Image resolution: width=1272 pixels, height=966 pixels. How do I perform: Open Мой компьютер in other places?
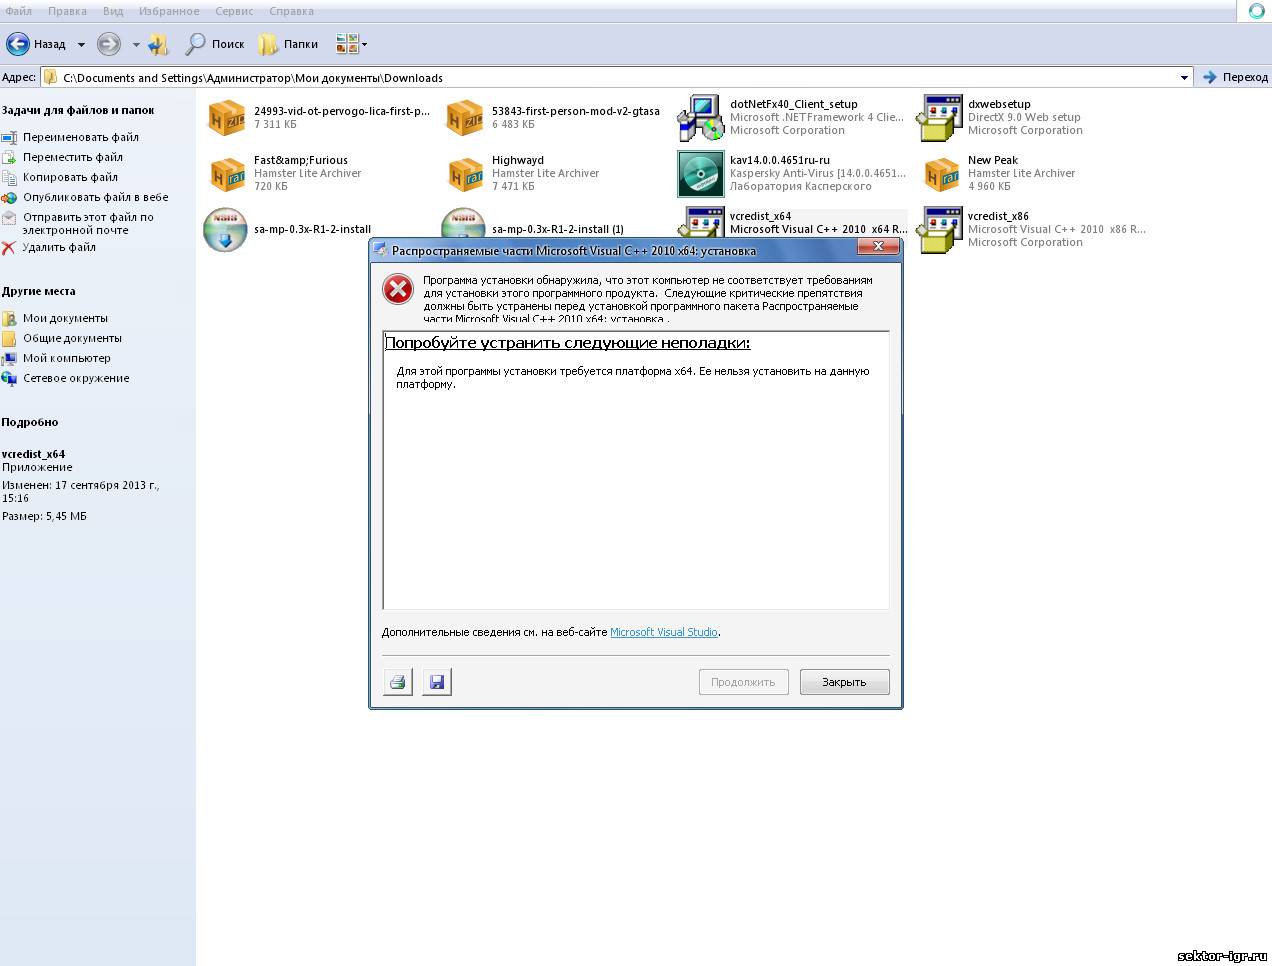pyautogui.click(x=67, y=358)
